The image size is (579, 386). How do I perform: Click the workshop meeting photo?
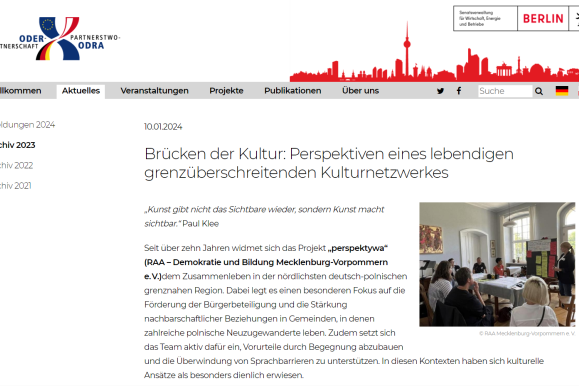[x=497, y=264]
